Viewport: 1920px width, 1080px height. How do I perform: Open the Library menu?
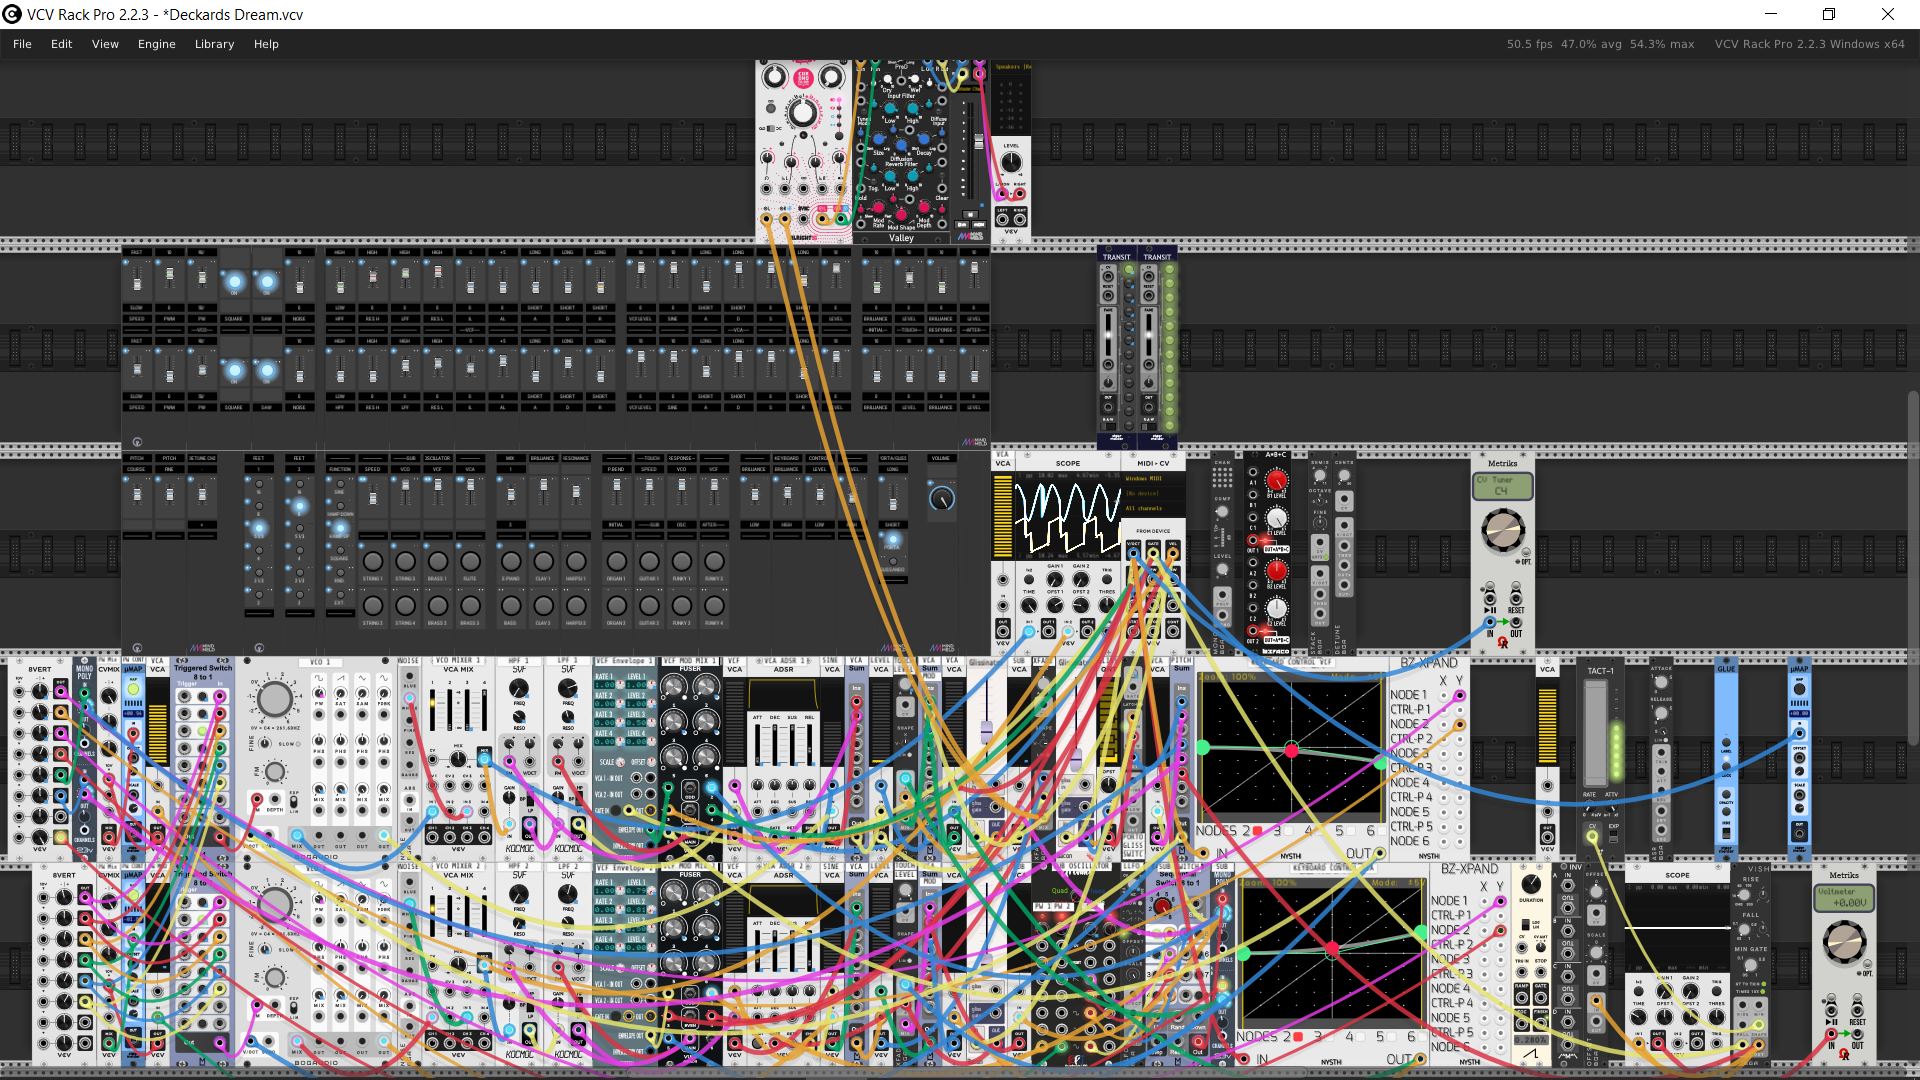point(214,44)
